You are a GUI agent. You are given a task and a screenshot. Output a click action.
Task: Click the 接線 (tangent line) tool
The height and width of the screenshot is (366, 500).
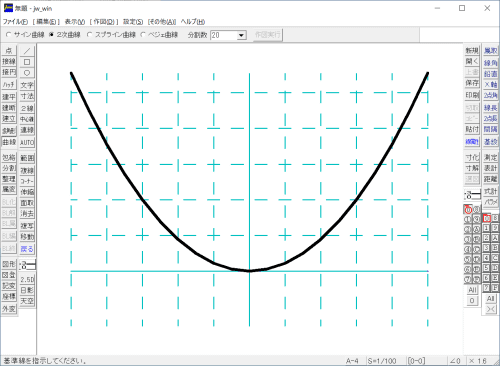pos(9,61)
